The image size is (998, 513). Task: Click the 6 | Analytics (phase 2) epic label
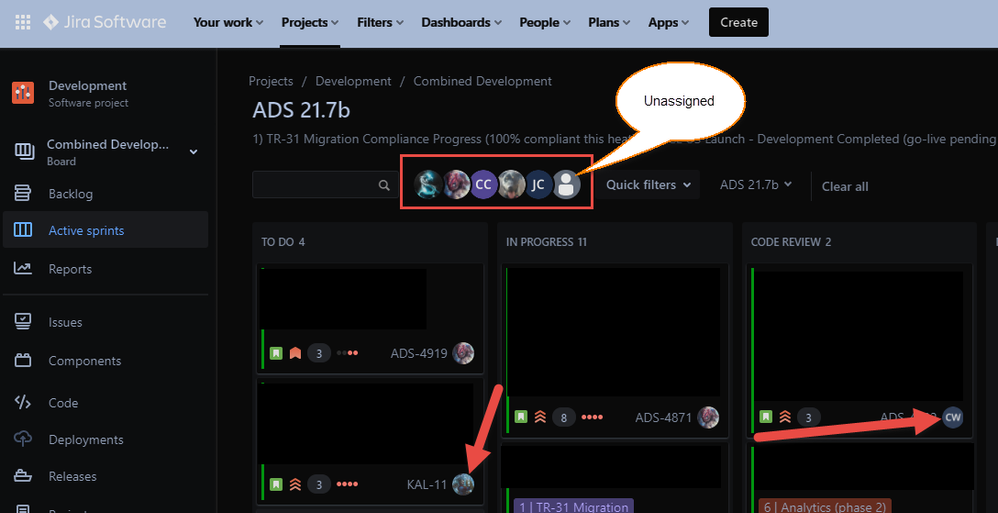(824, 507)
